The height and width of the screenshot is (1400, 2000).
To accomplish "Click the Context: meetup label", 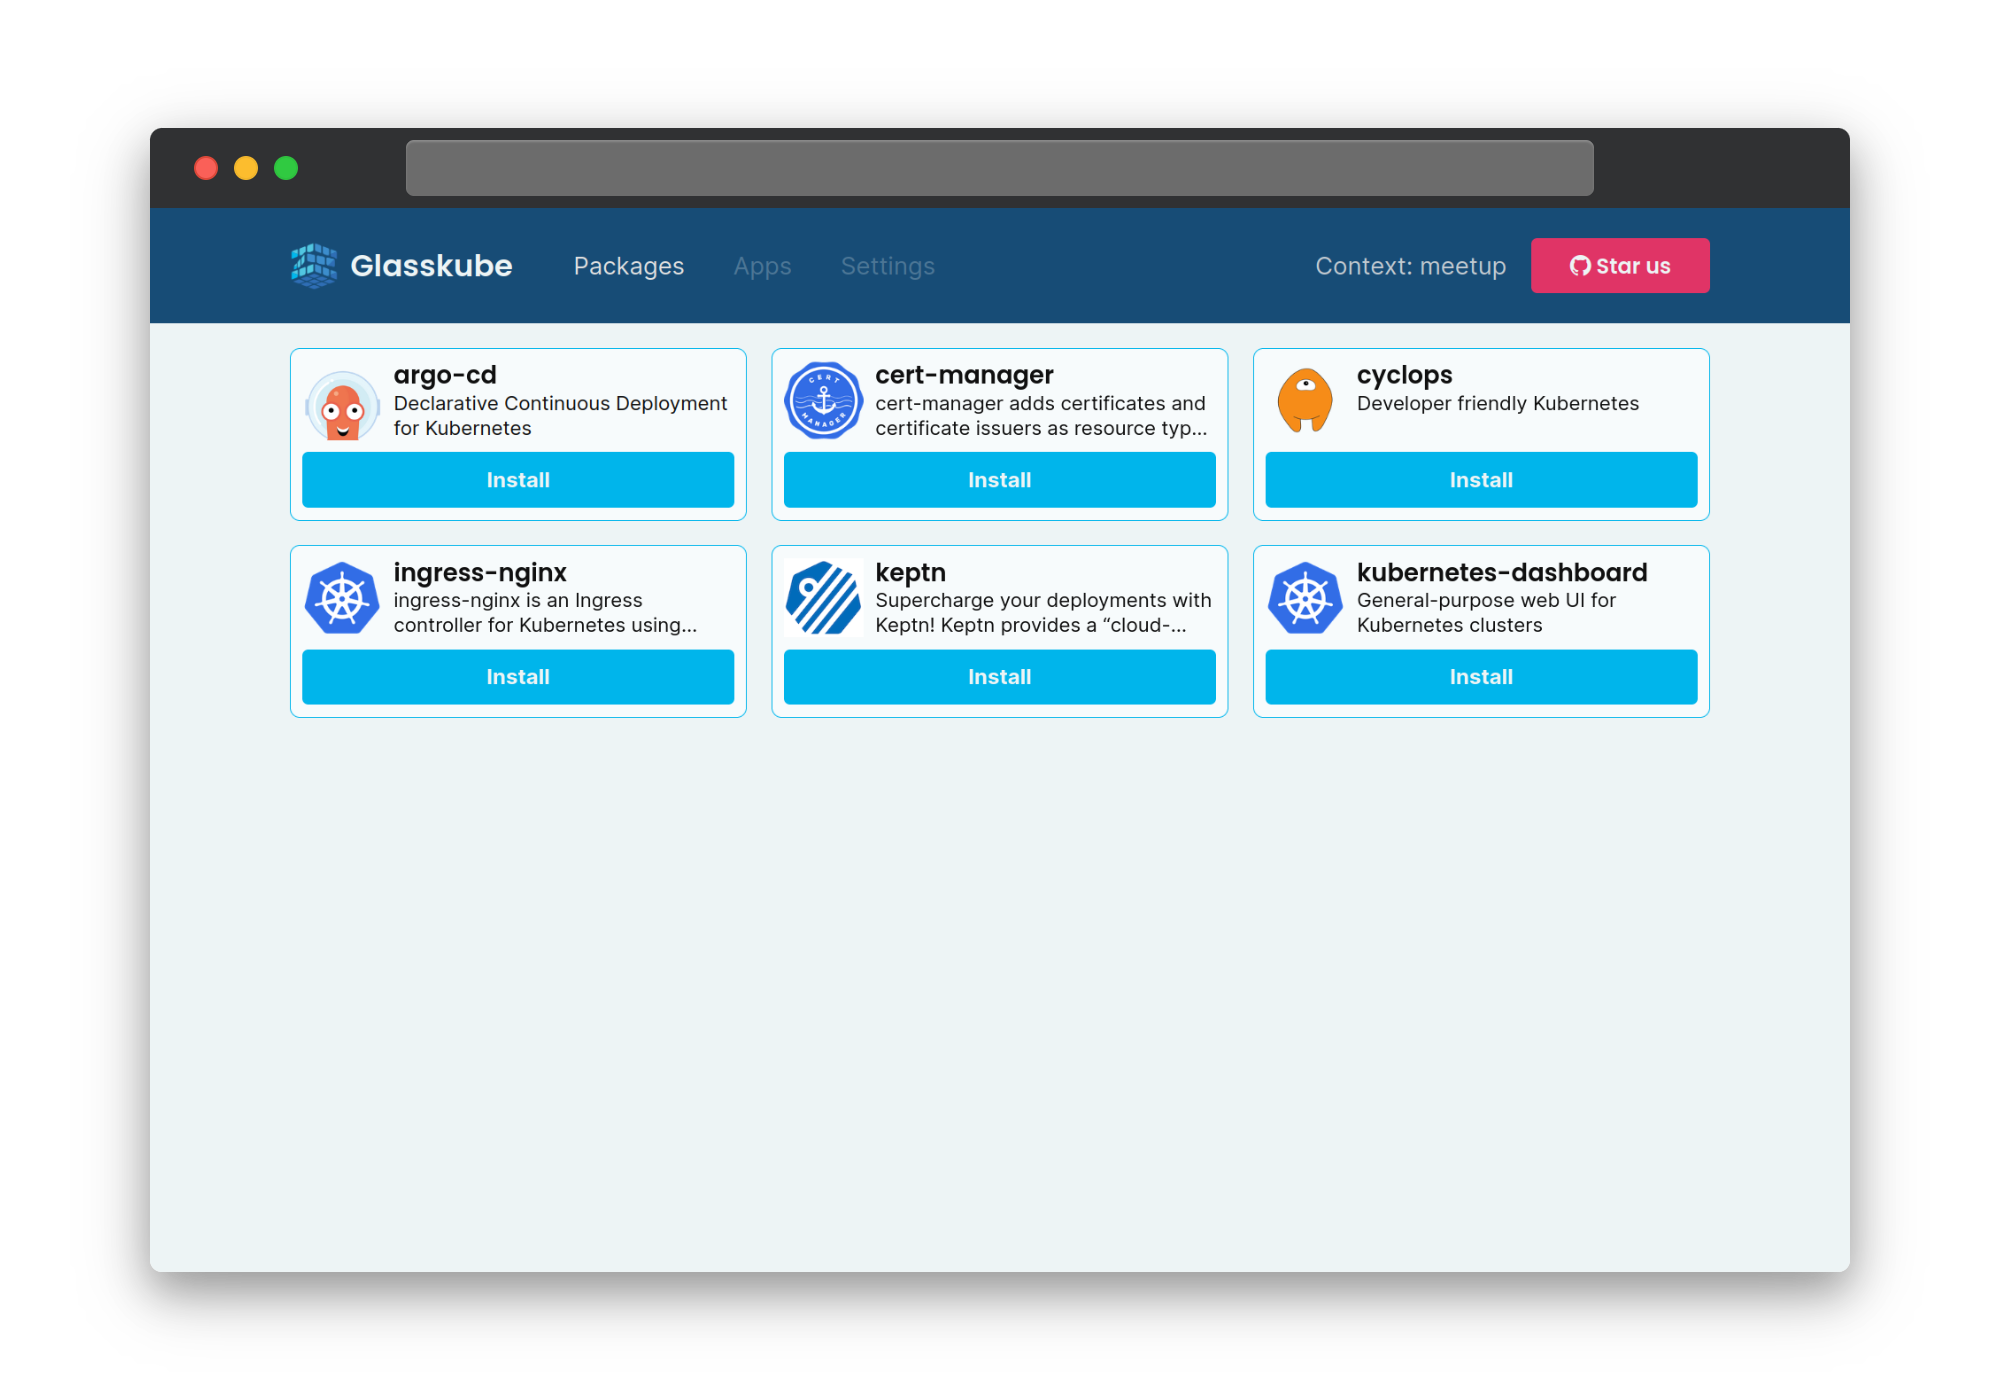I will [1410, 266].
